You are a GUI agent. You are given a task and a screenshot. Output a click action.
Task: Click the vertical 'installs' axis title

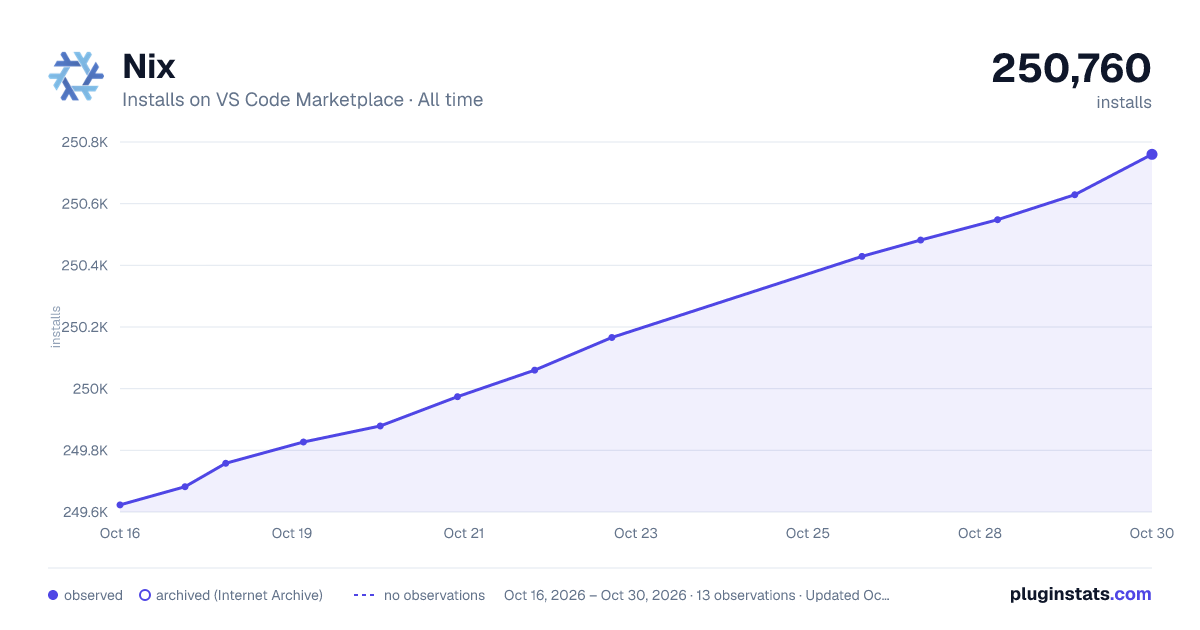pyautogui.click(x=56, y=327)
